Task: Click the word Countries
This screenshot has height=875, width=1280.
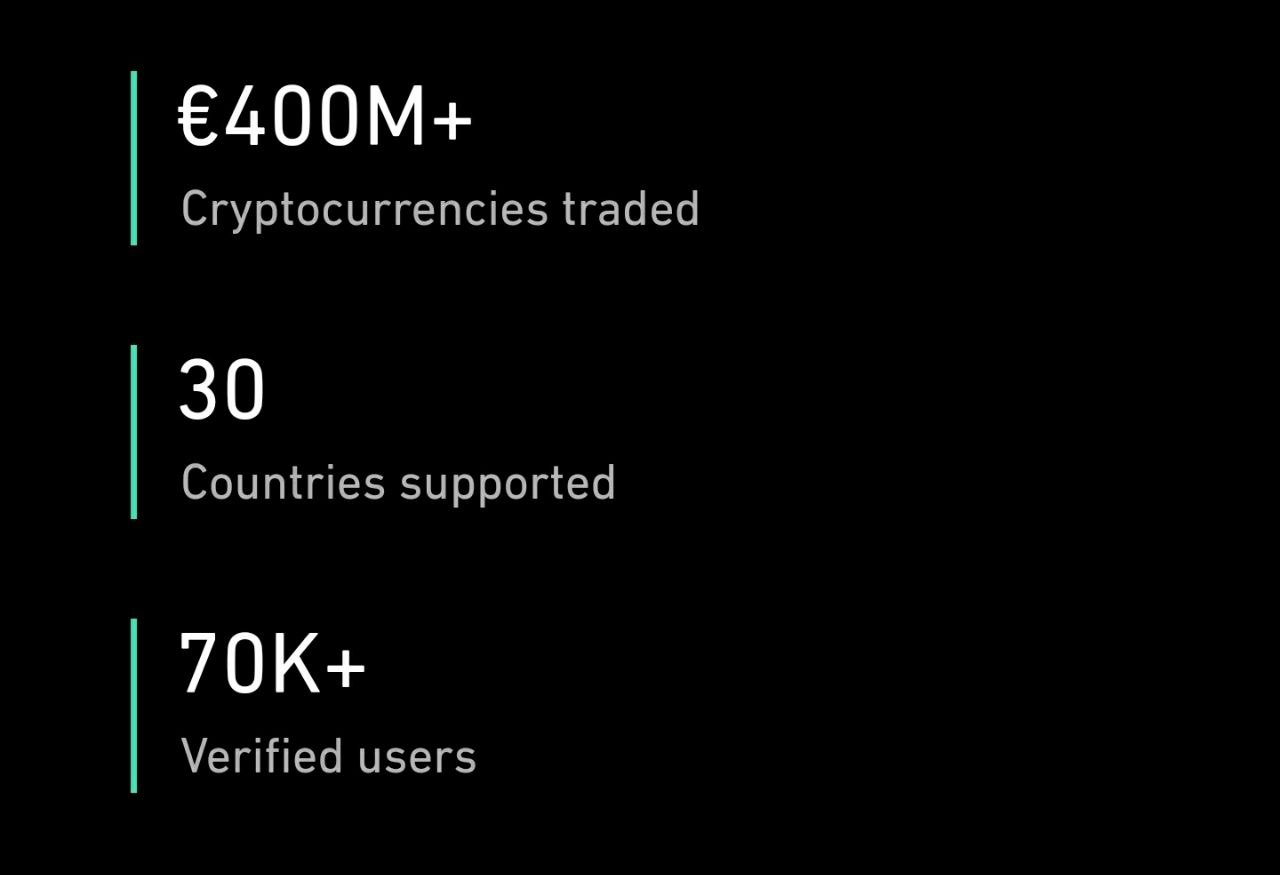Action: pyautogui.click(x=283, y=483)
